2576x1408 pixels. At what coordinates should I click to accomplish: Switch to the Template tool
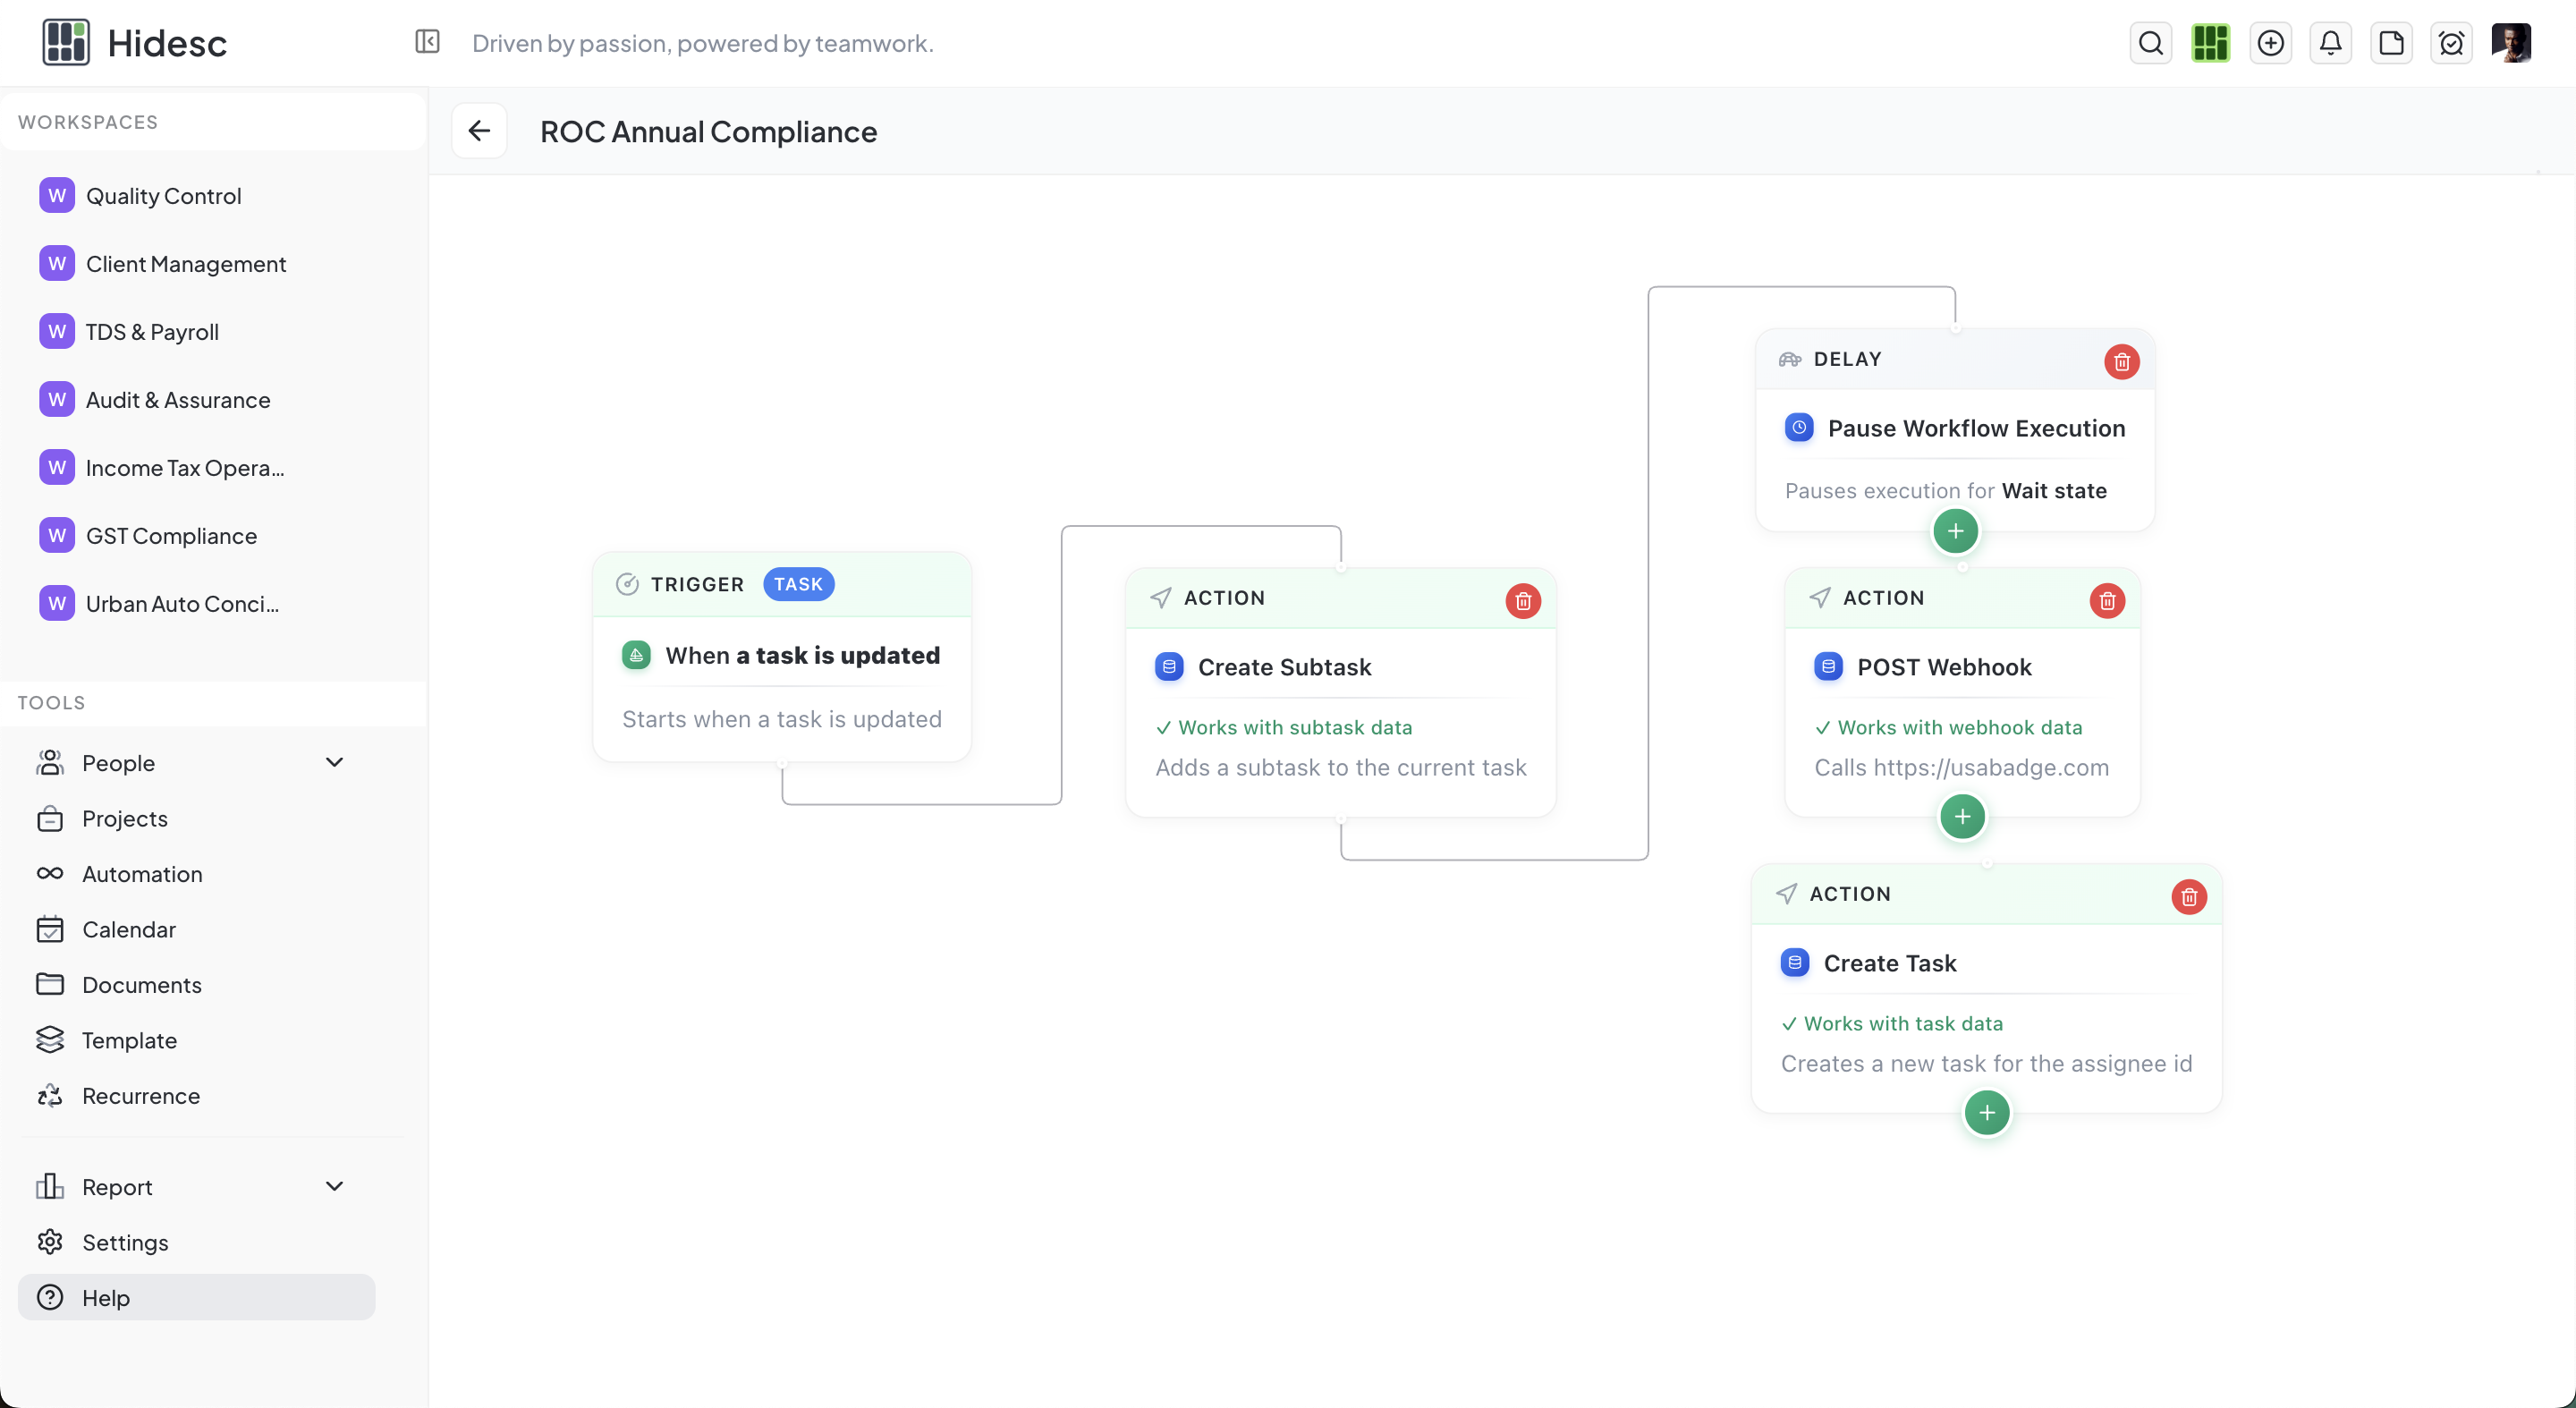pyautogui.click(x=131, y=1039)
